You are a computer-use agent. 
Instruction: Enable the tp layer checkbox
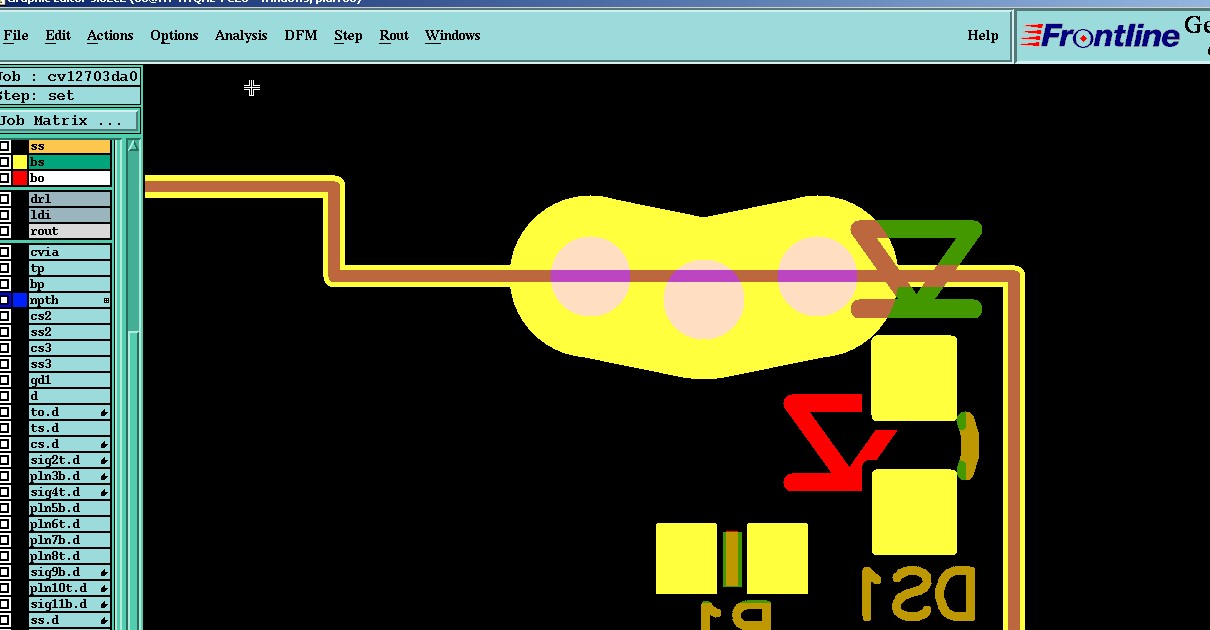(x=5, y=268)
